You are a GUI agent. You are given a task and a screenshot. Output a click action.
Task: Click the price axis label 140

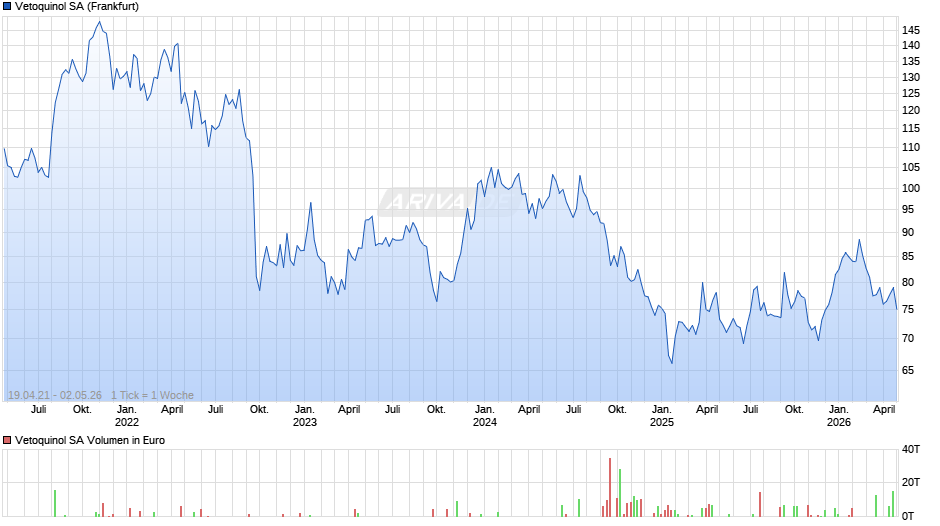pyautogui.click(x=911, y=46)
